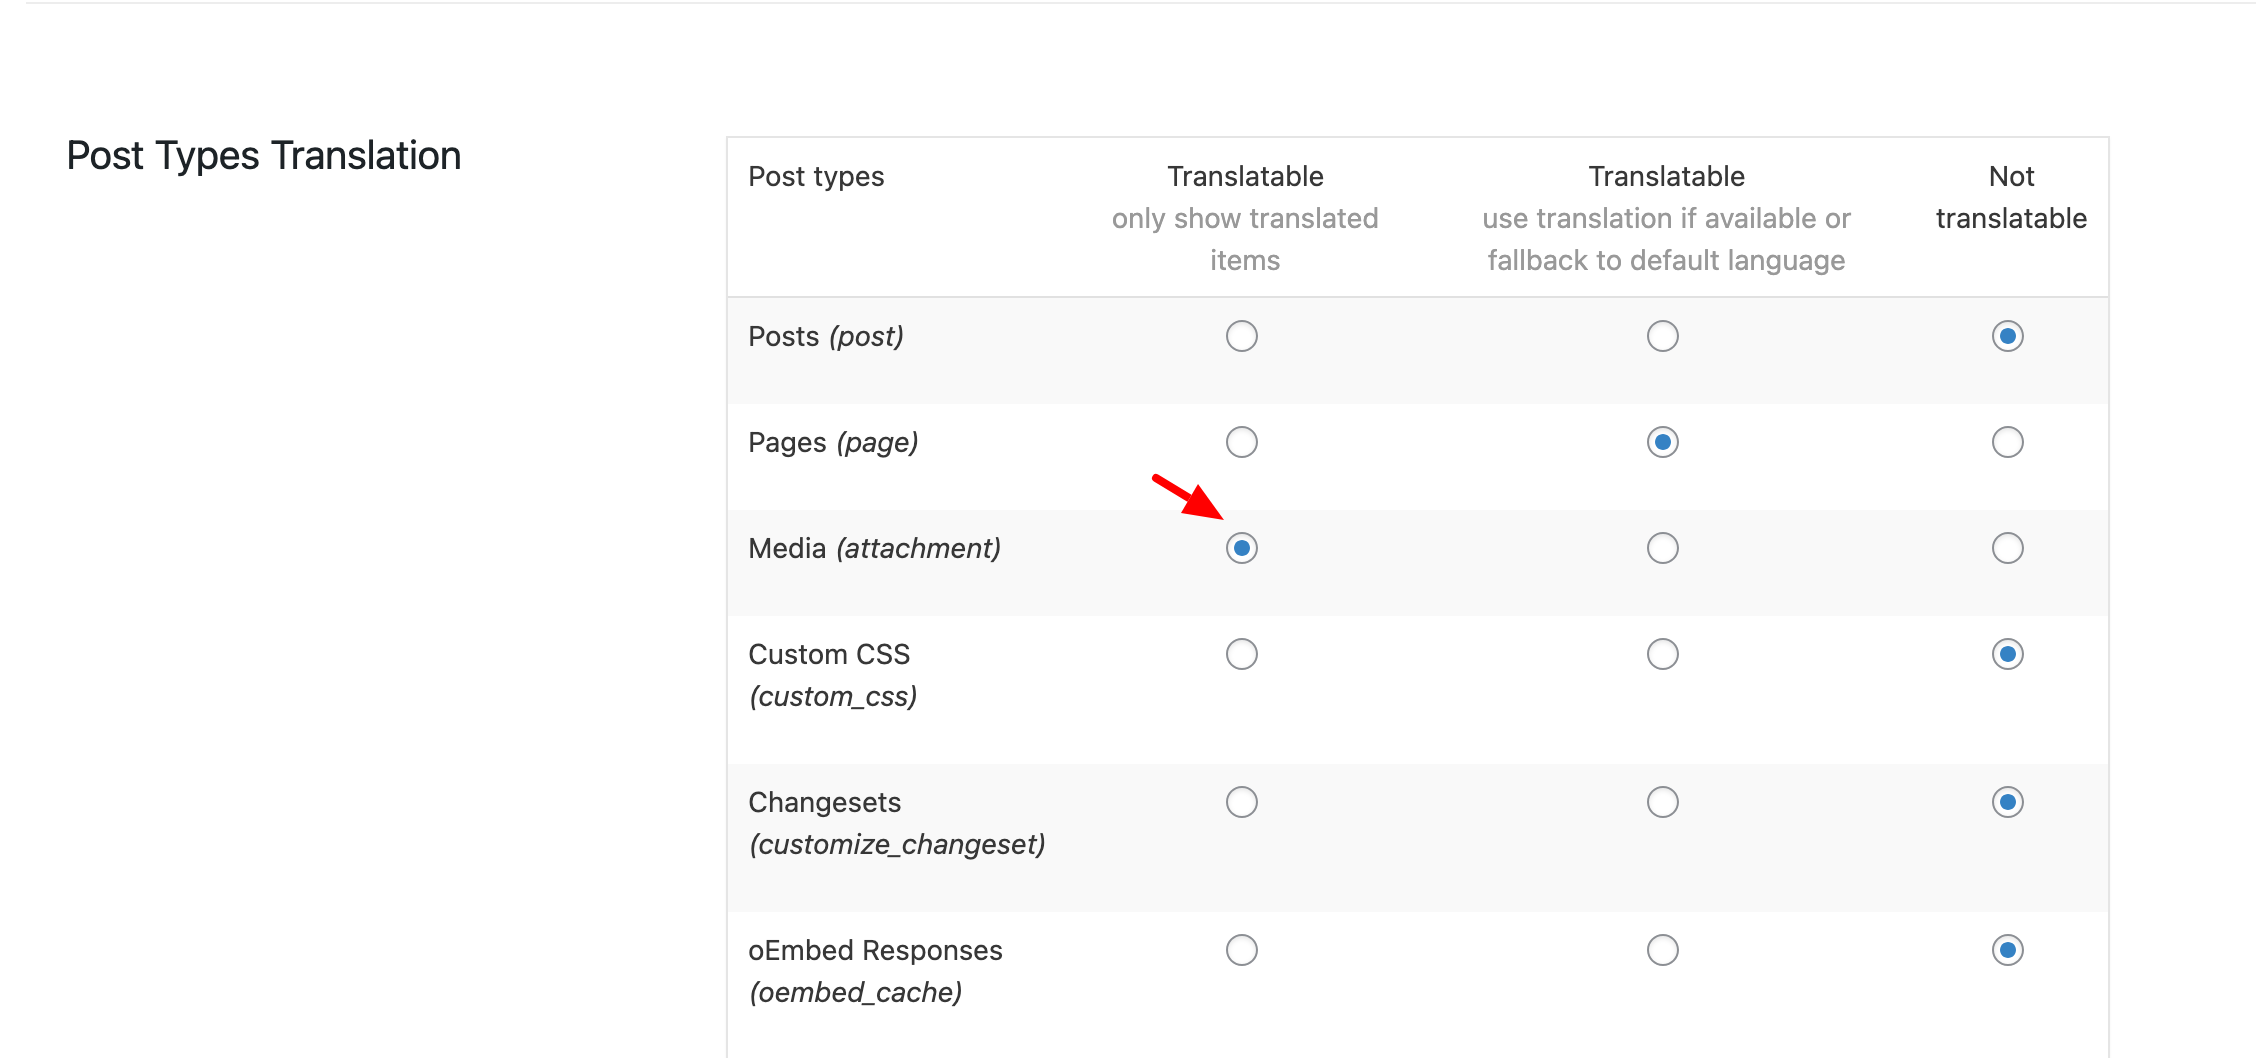Set Custom CSS to only show translated items
This screenshot has width=2256, height=1058.
(1242, 654)
